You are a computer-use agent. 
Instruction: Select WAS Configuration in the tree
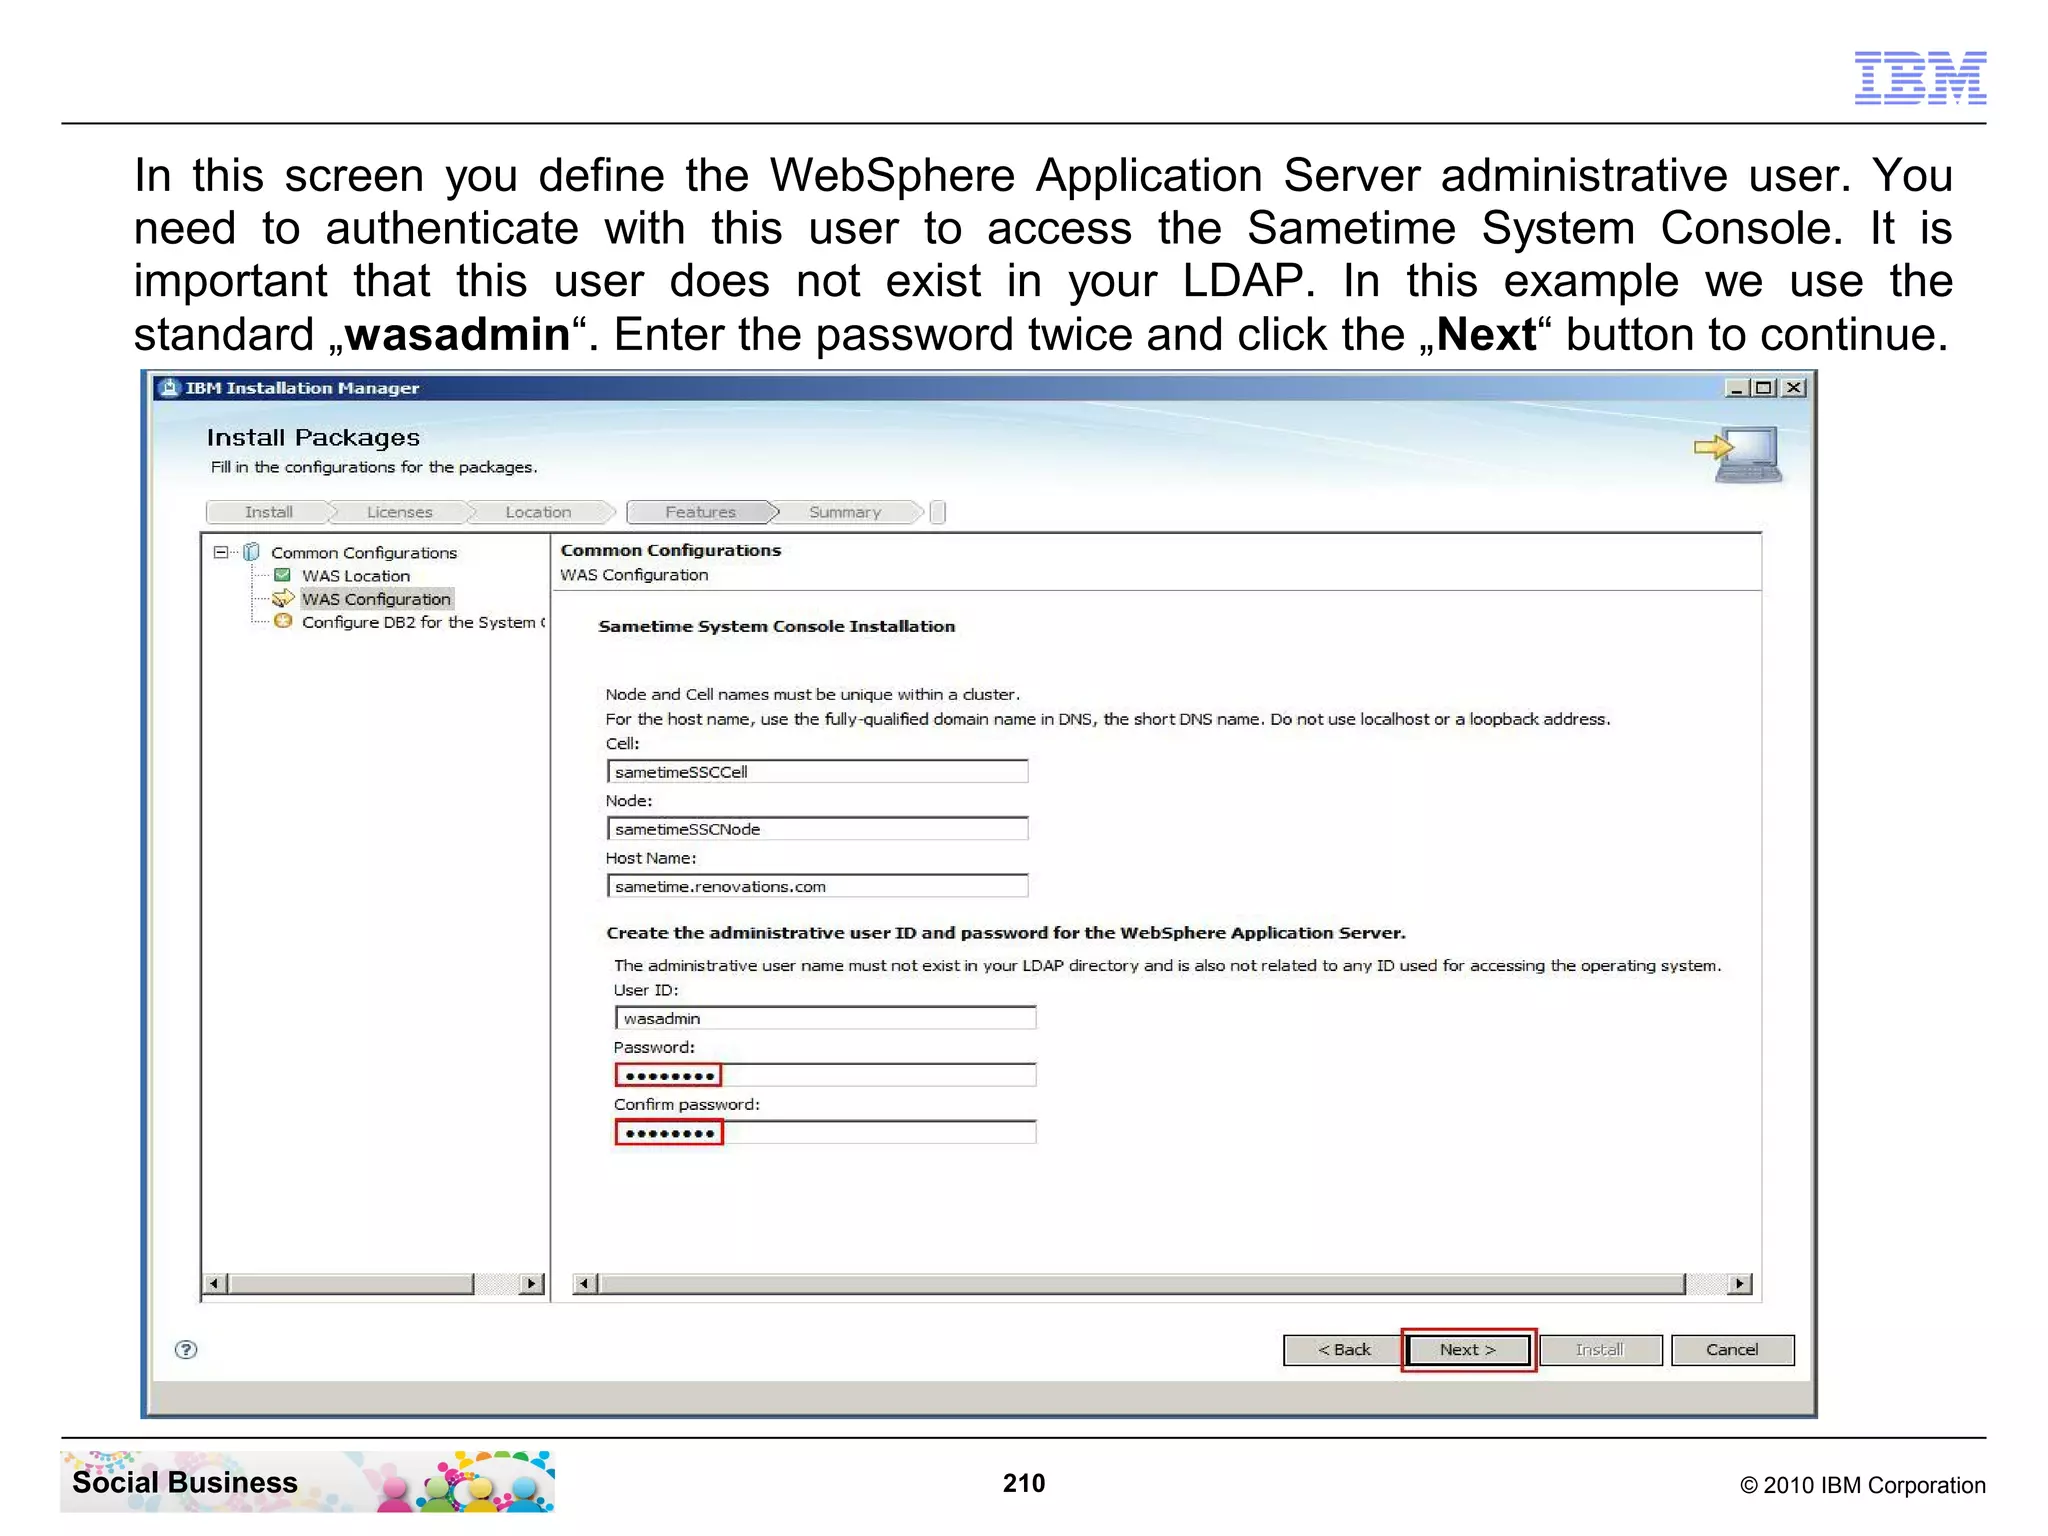376,599
